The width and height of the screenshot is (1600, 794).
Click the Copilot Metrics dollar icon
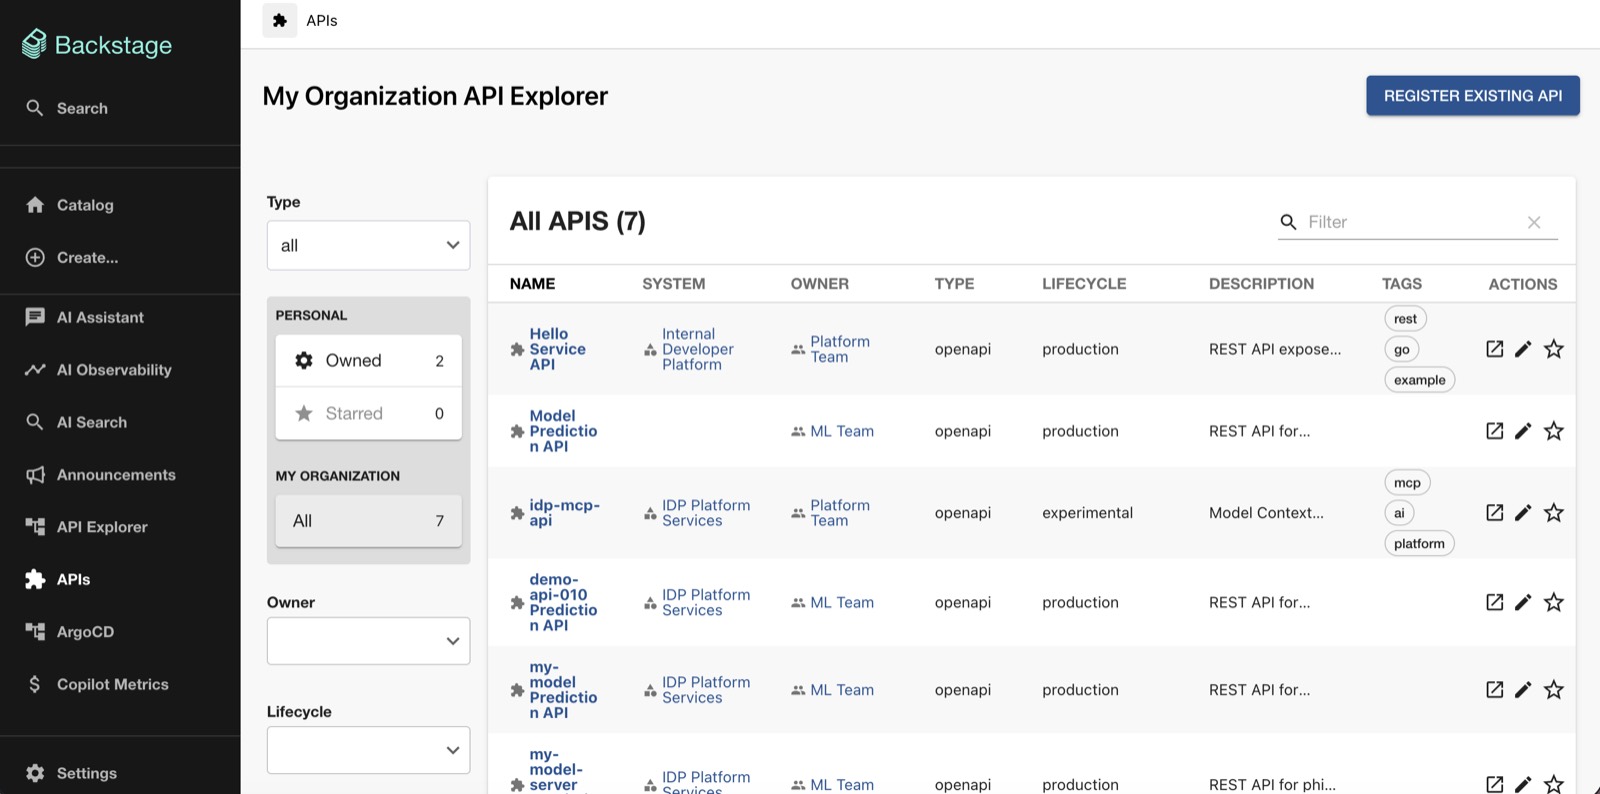pos(35,684)
